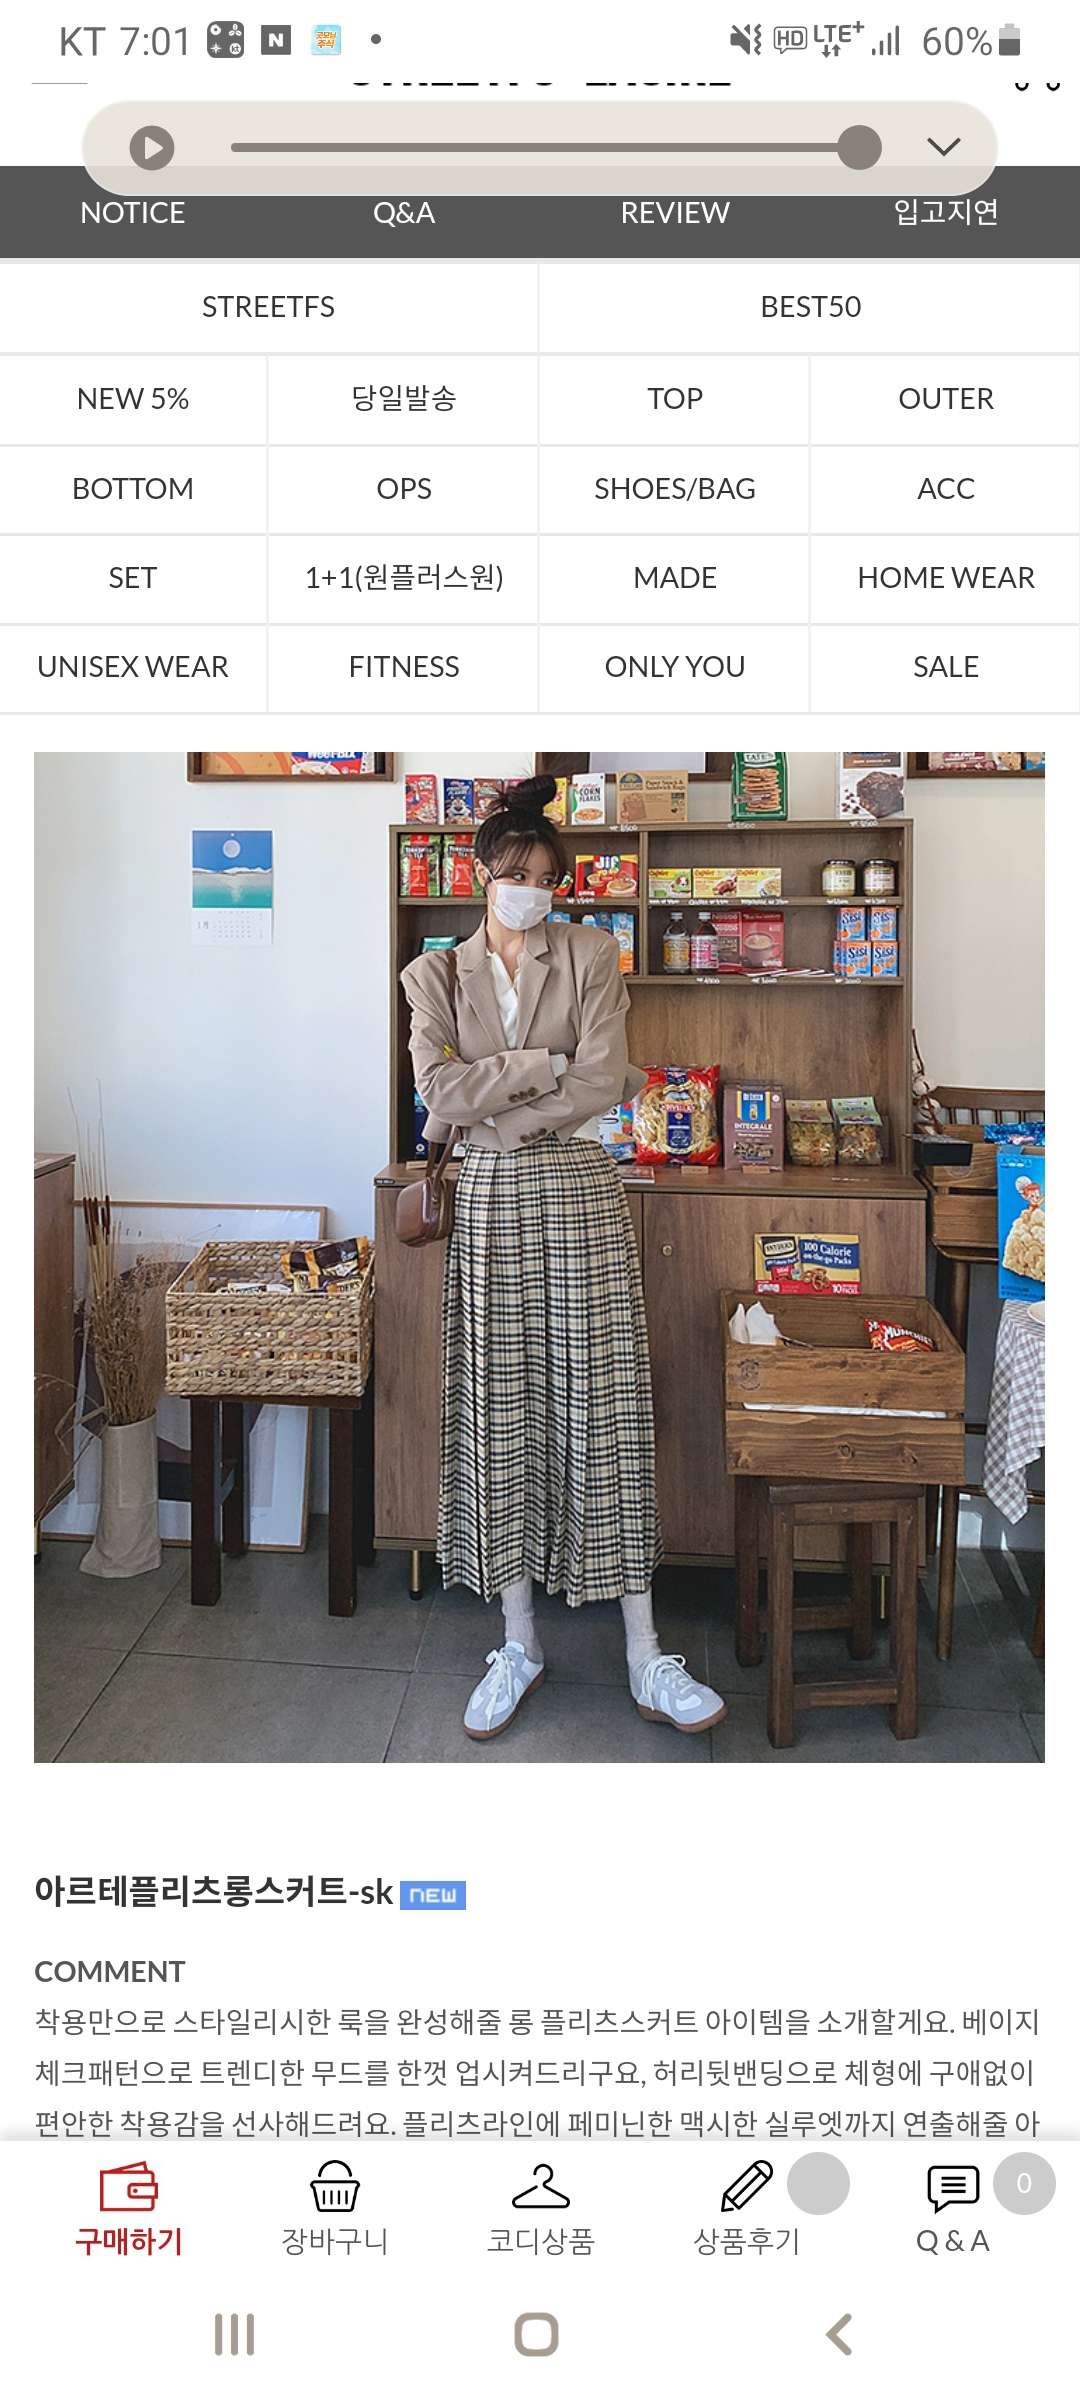The width and height of the screenshot is (1080, 2400).
Task: Open the BEST50 category
Action: coord(810,307)
